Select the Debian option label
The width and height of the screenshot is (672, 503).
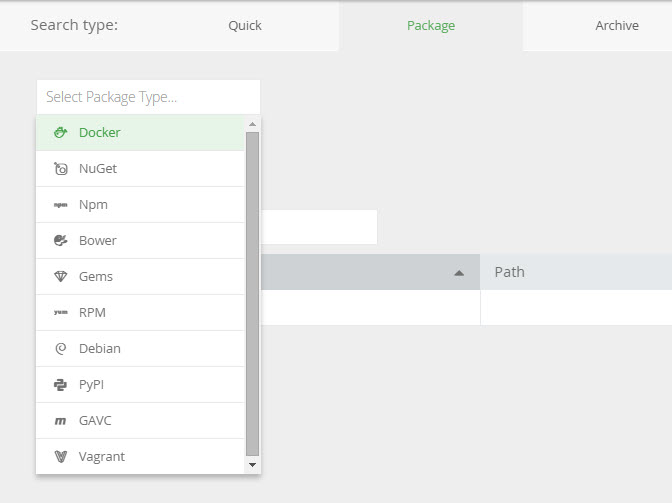click(x=100, y=348)
